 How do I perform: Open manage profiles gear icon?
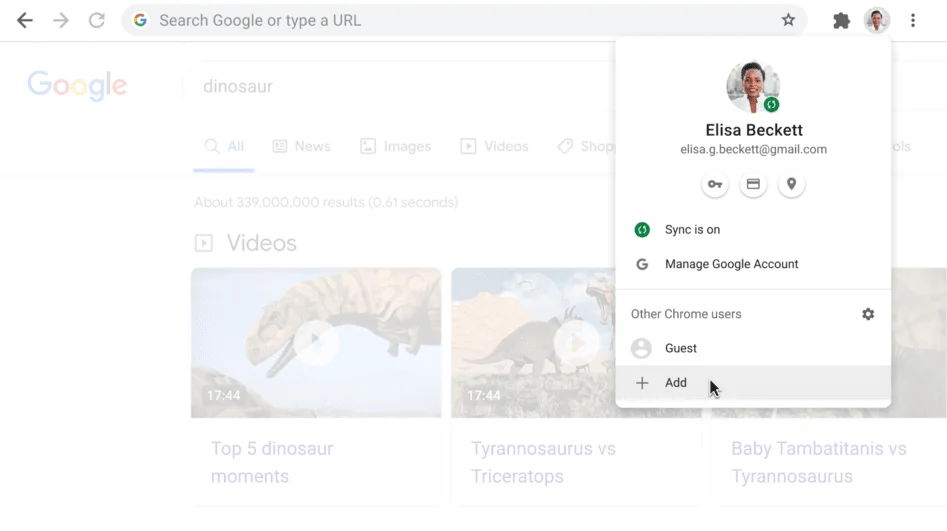point(868,314)
